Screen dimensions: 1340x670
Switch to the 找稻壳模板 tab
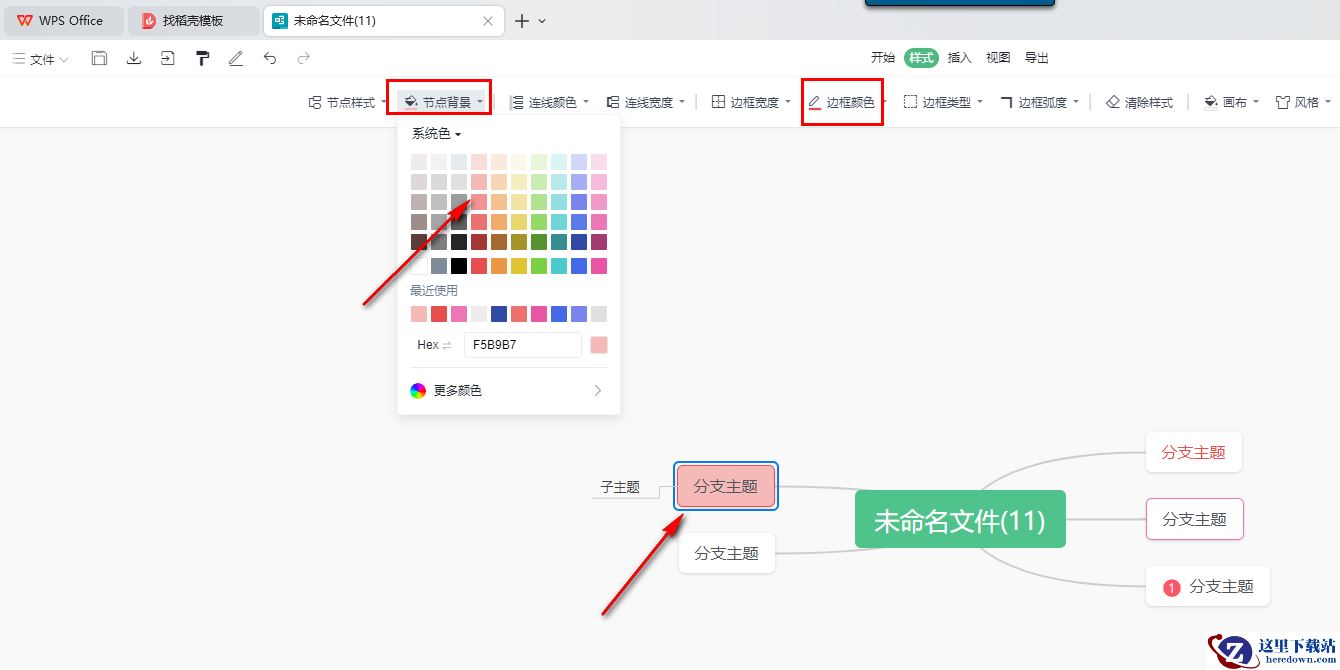point(192,20)
